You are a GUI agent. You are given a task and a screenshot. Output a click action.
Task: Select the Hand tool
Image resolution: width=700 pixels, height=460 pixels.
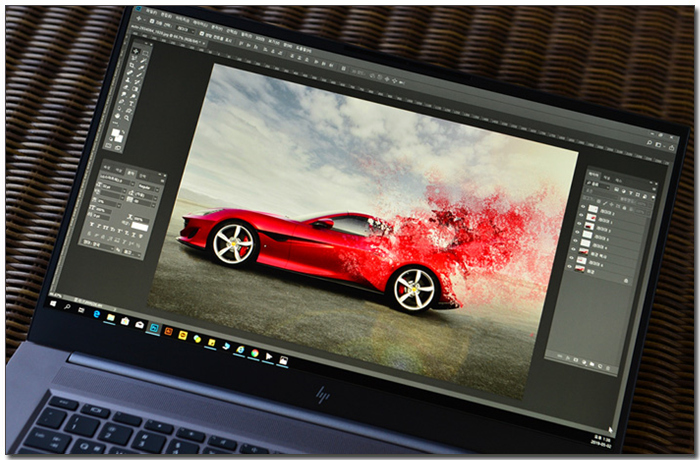[x=117, y=116]
